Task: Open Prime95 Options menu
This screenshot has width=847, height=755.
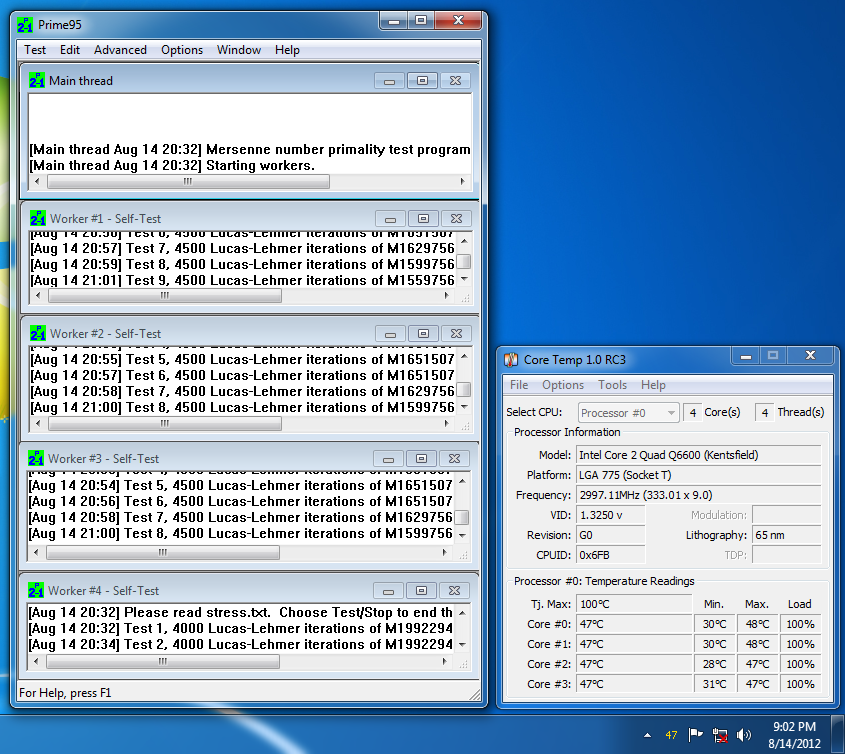Action: (182, 50)
